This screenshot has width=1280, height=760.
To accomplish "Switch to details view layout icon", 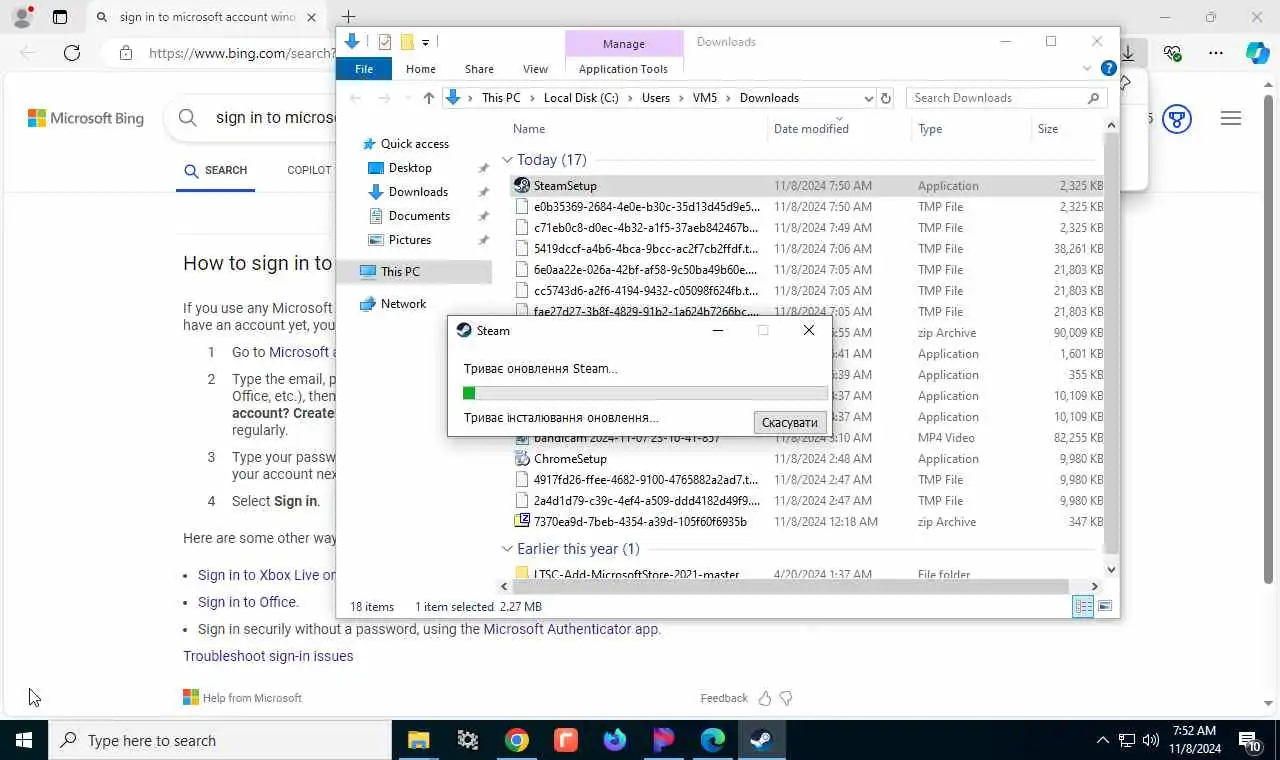I will click(x=1083, y=607).
